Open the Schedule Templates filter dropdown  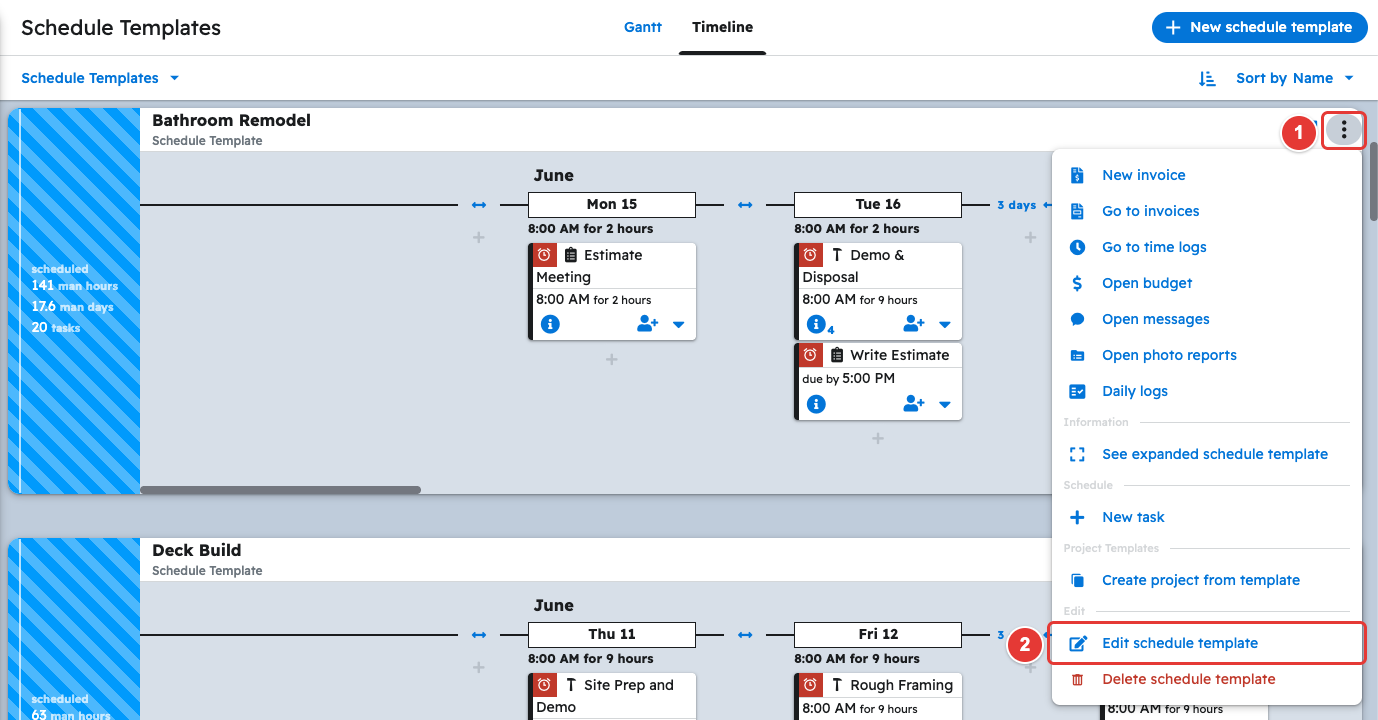(100, 78)
